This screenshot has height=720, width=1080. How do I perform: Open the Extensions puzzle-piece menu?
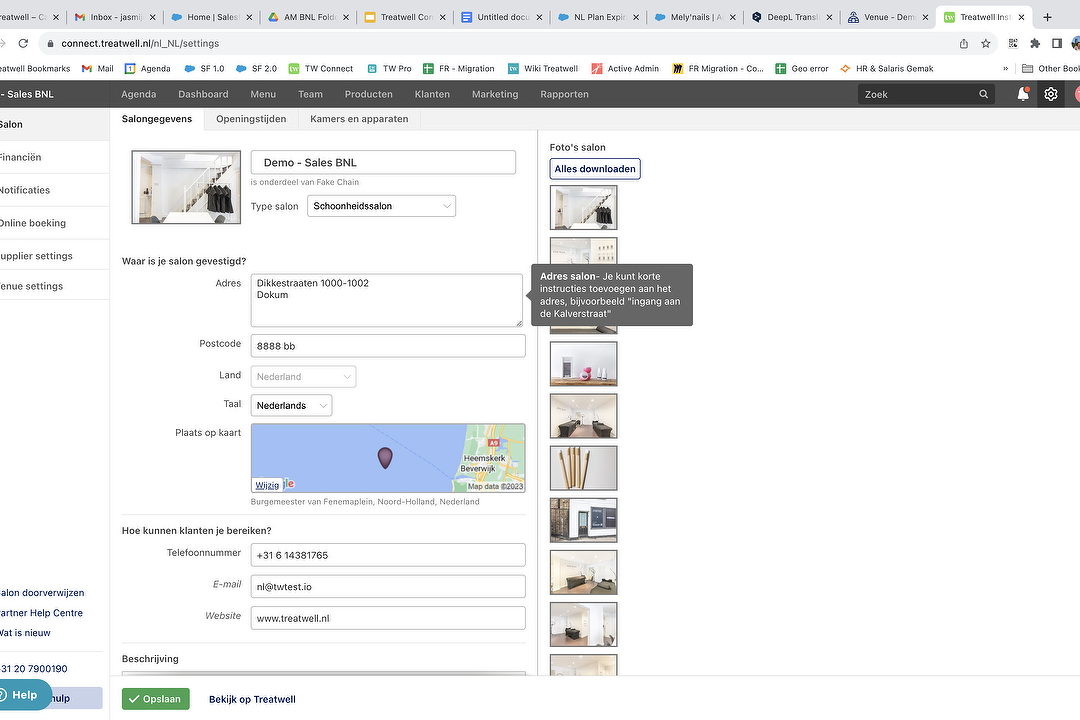pos(1035,43)
